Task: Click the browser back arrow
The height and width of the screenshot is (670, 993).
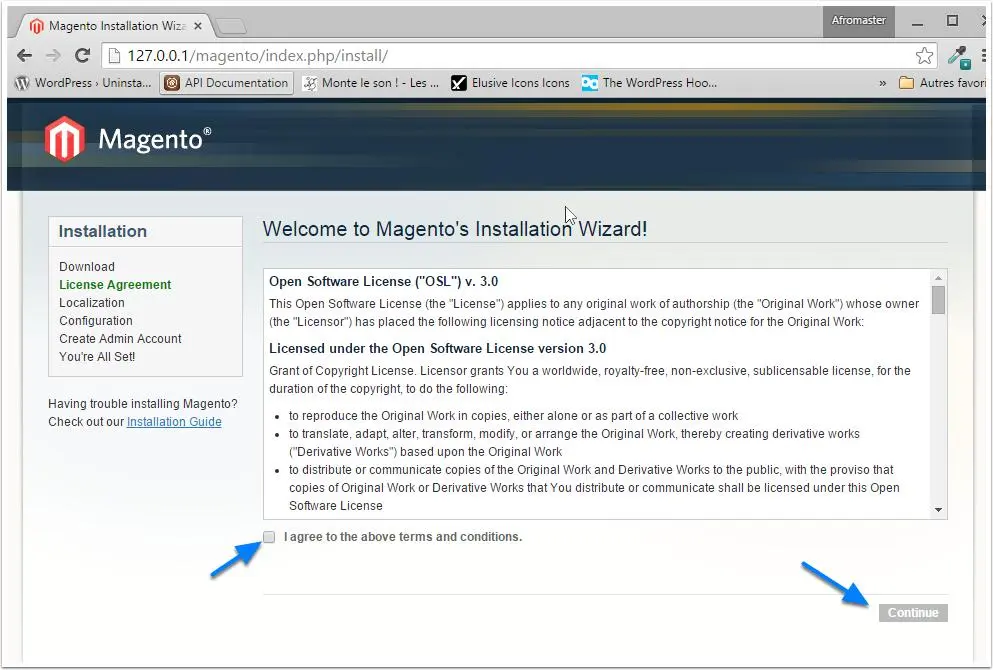Action: pyautogui.click(x=25, y=56)
